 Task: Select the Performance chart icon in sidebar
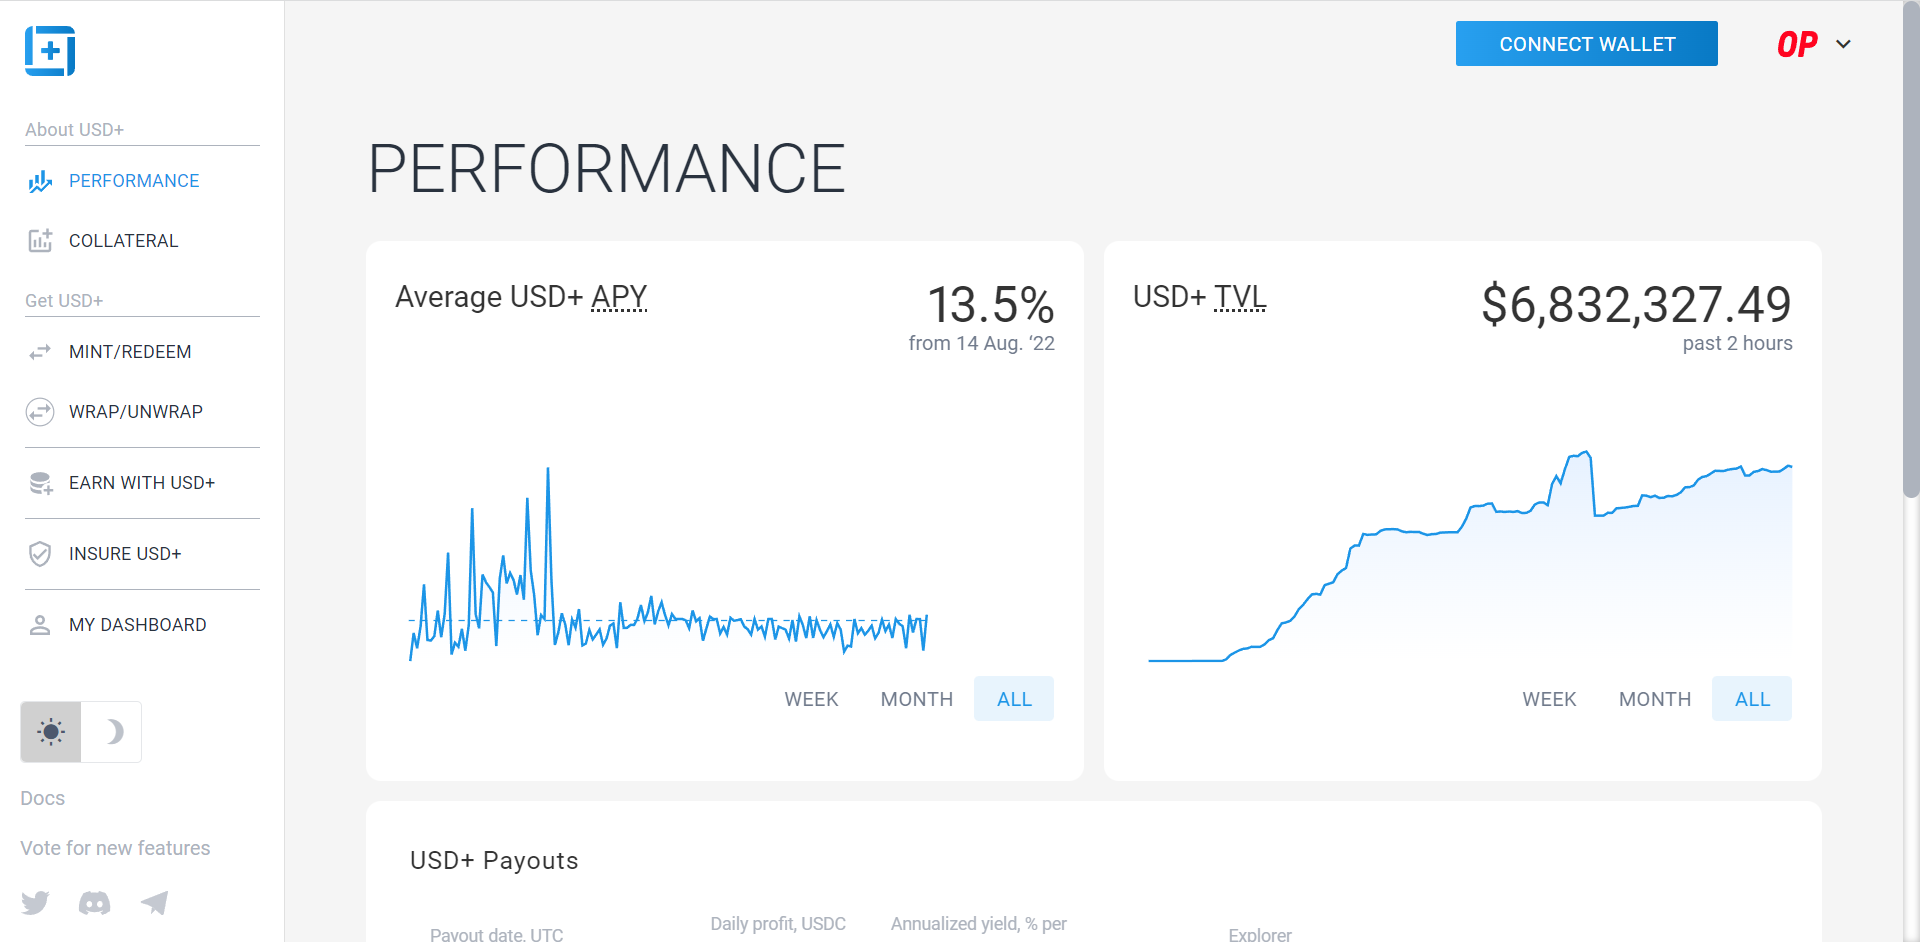click(x=39, y=181)
